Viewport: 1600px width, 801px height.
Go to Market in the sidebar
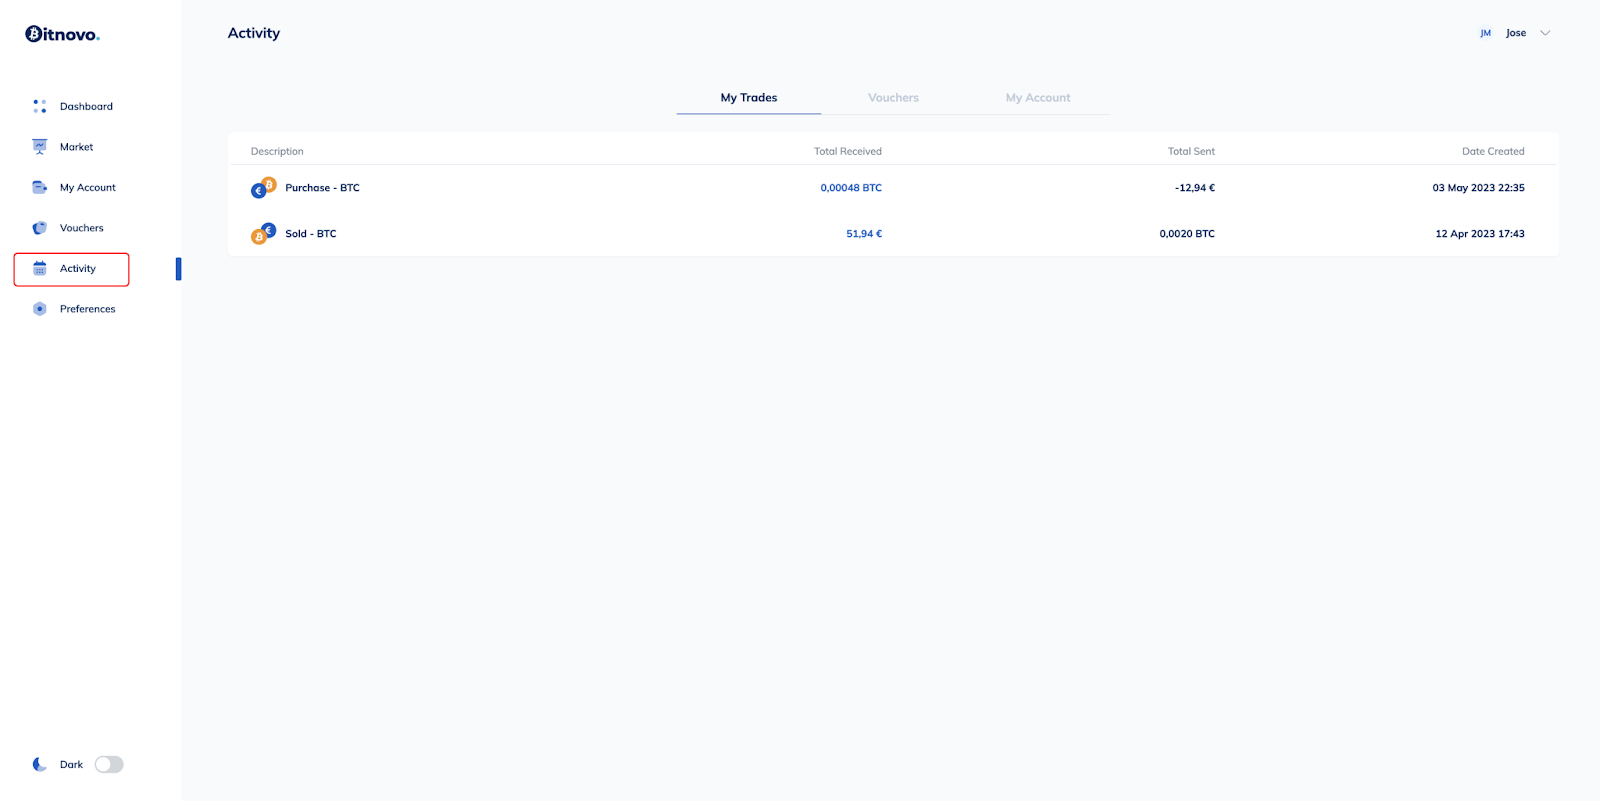click(76, 147)
